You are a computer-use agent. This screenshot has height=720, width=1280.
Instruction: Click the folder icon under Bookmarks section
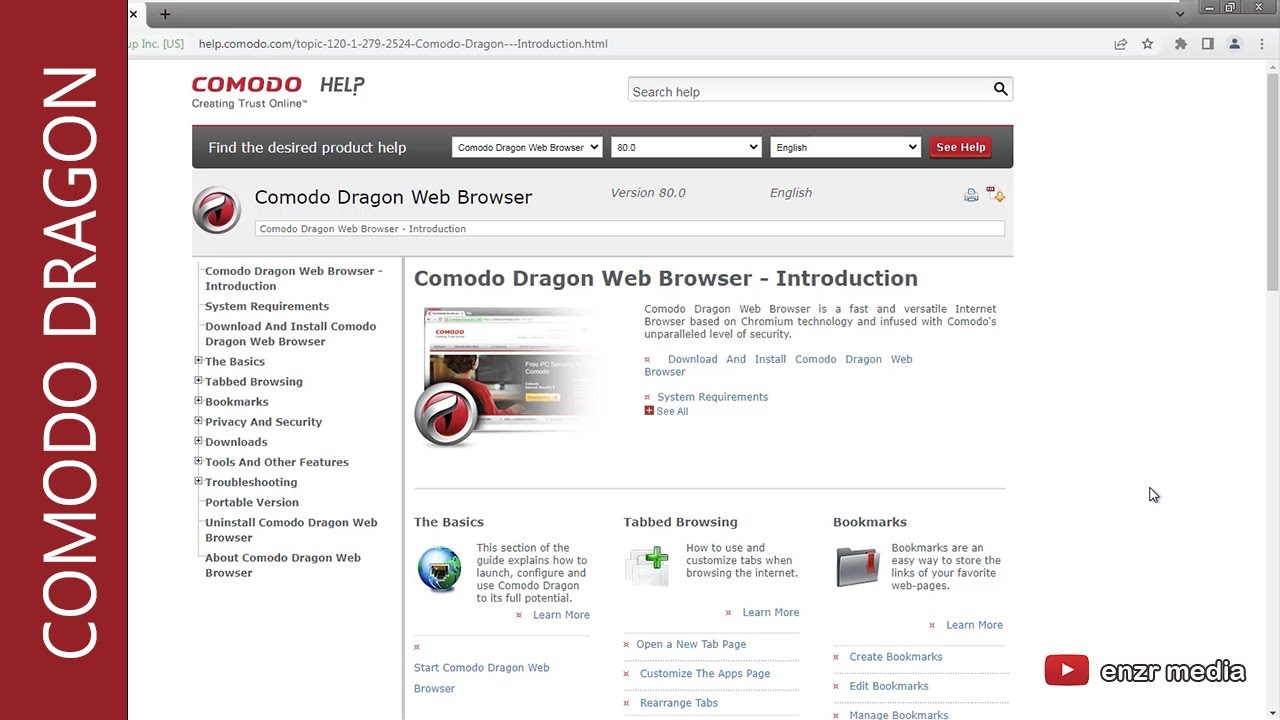(857, 567)
